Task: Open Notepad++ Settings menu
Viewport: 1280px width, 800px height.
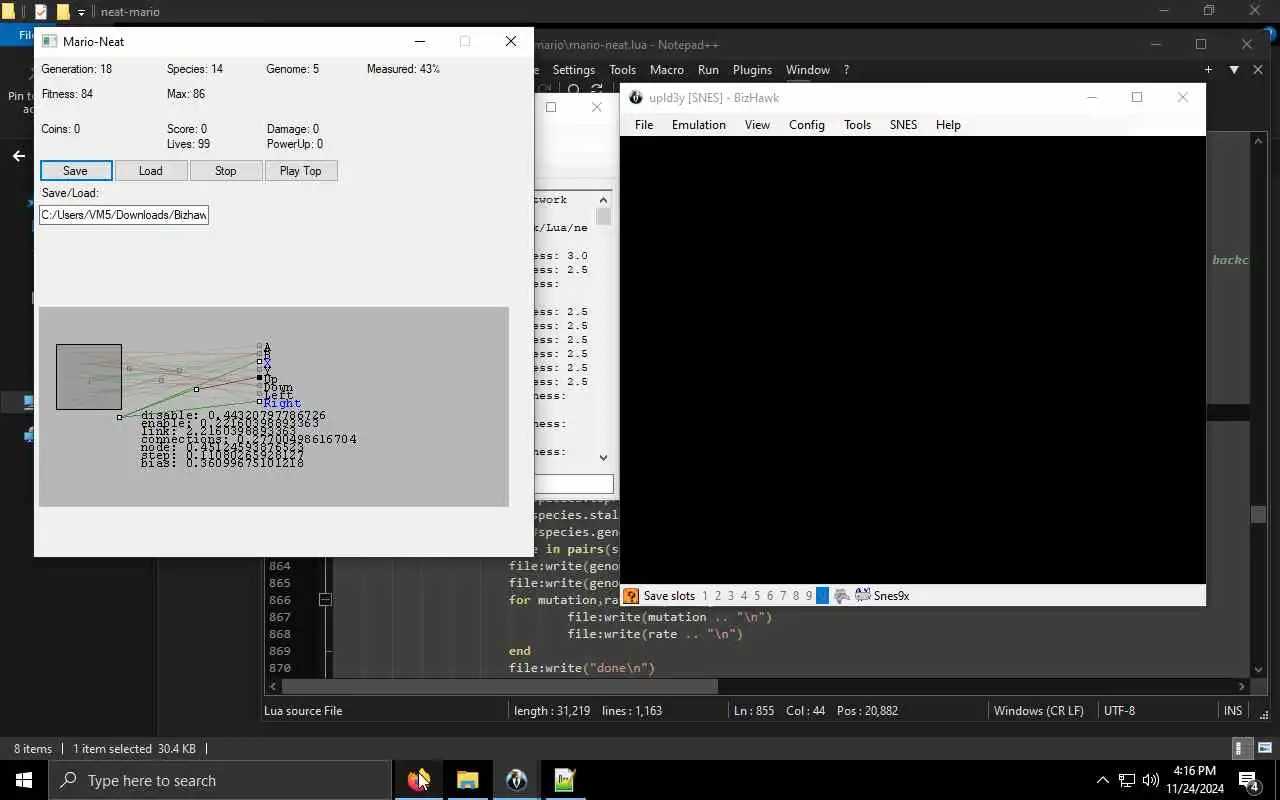Action: click(x=574, y=70)
